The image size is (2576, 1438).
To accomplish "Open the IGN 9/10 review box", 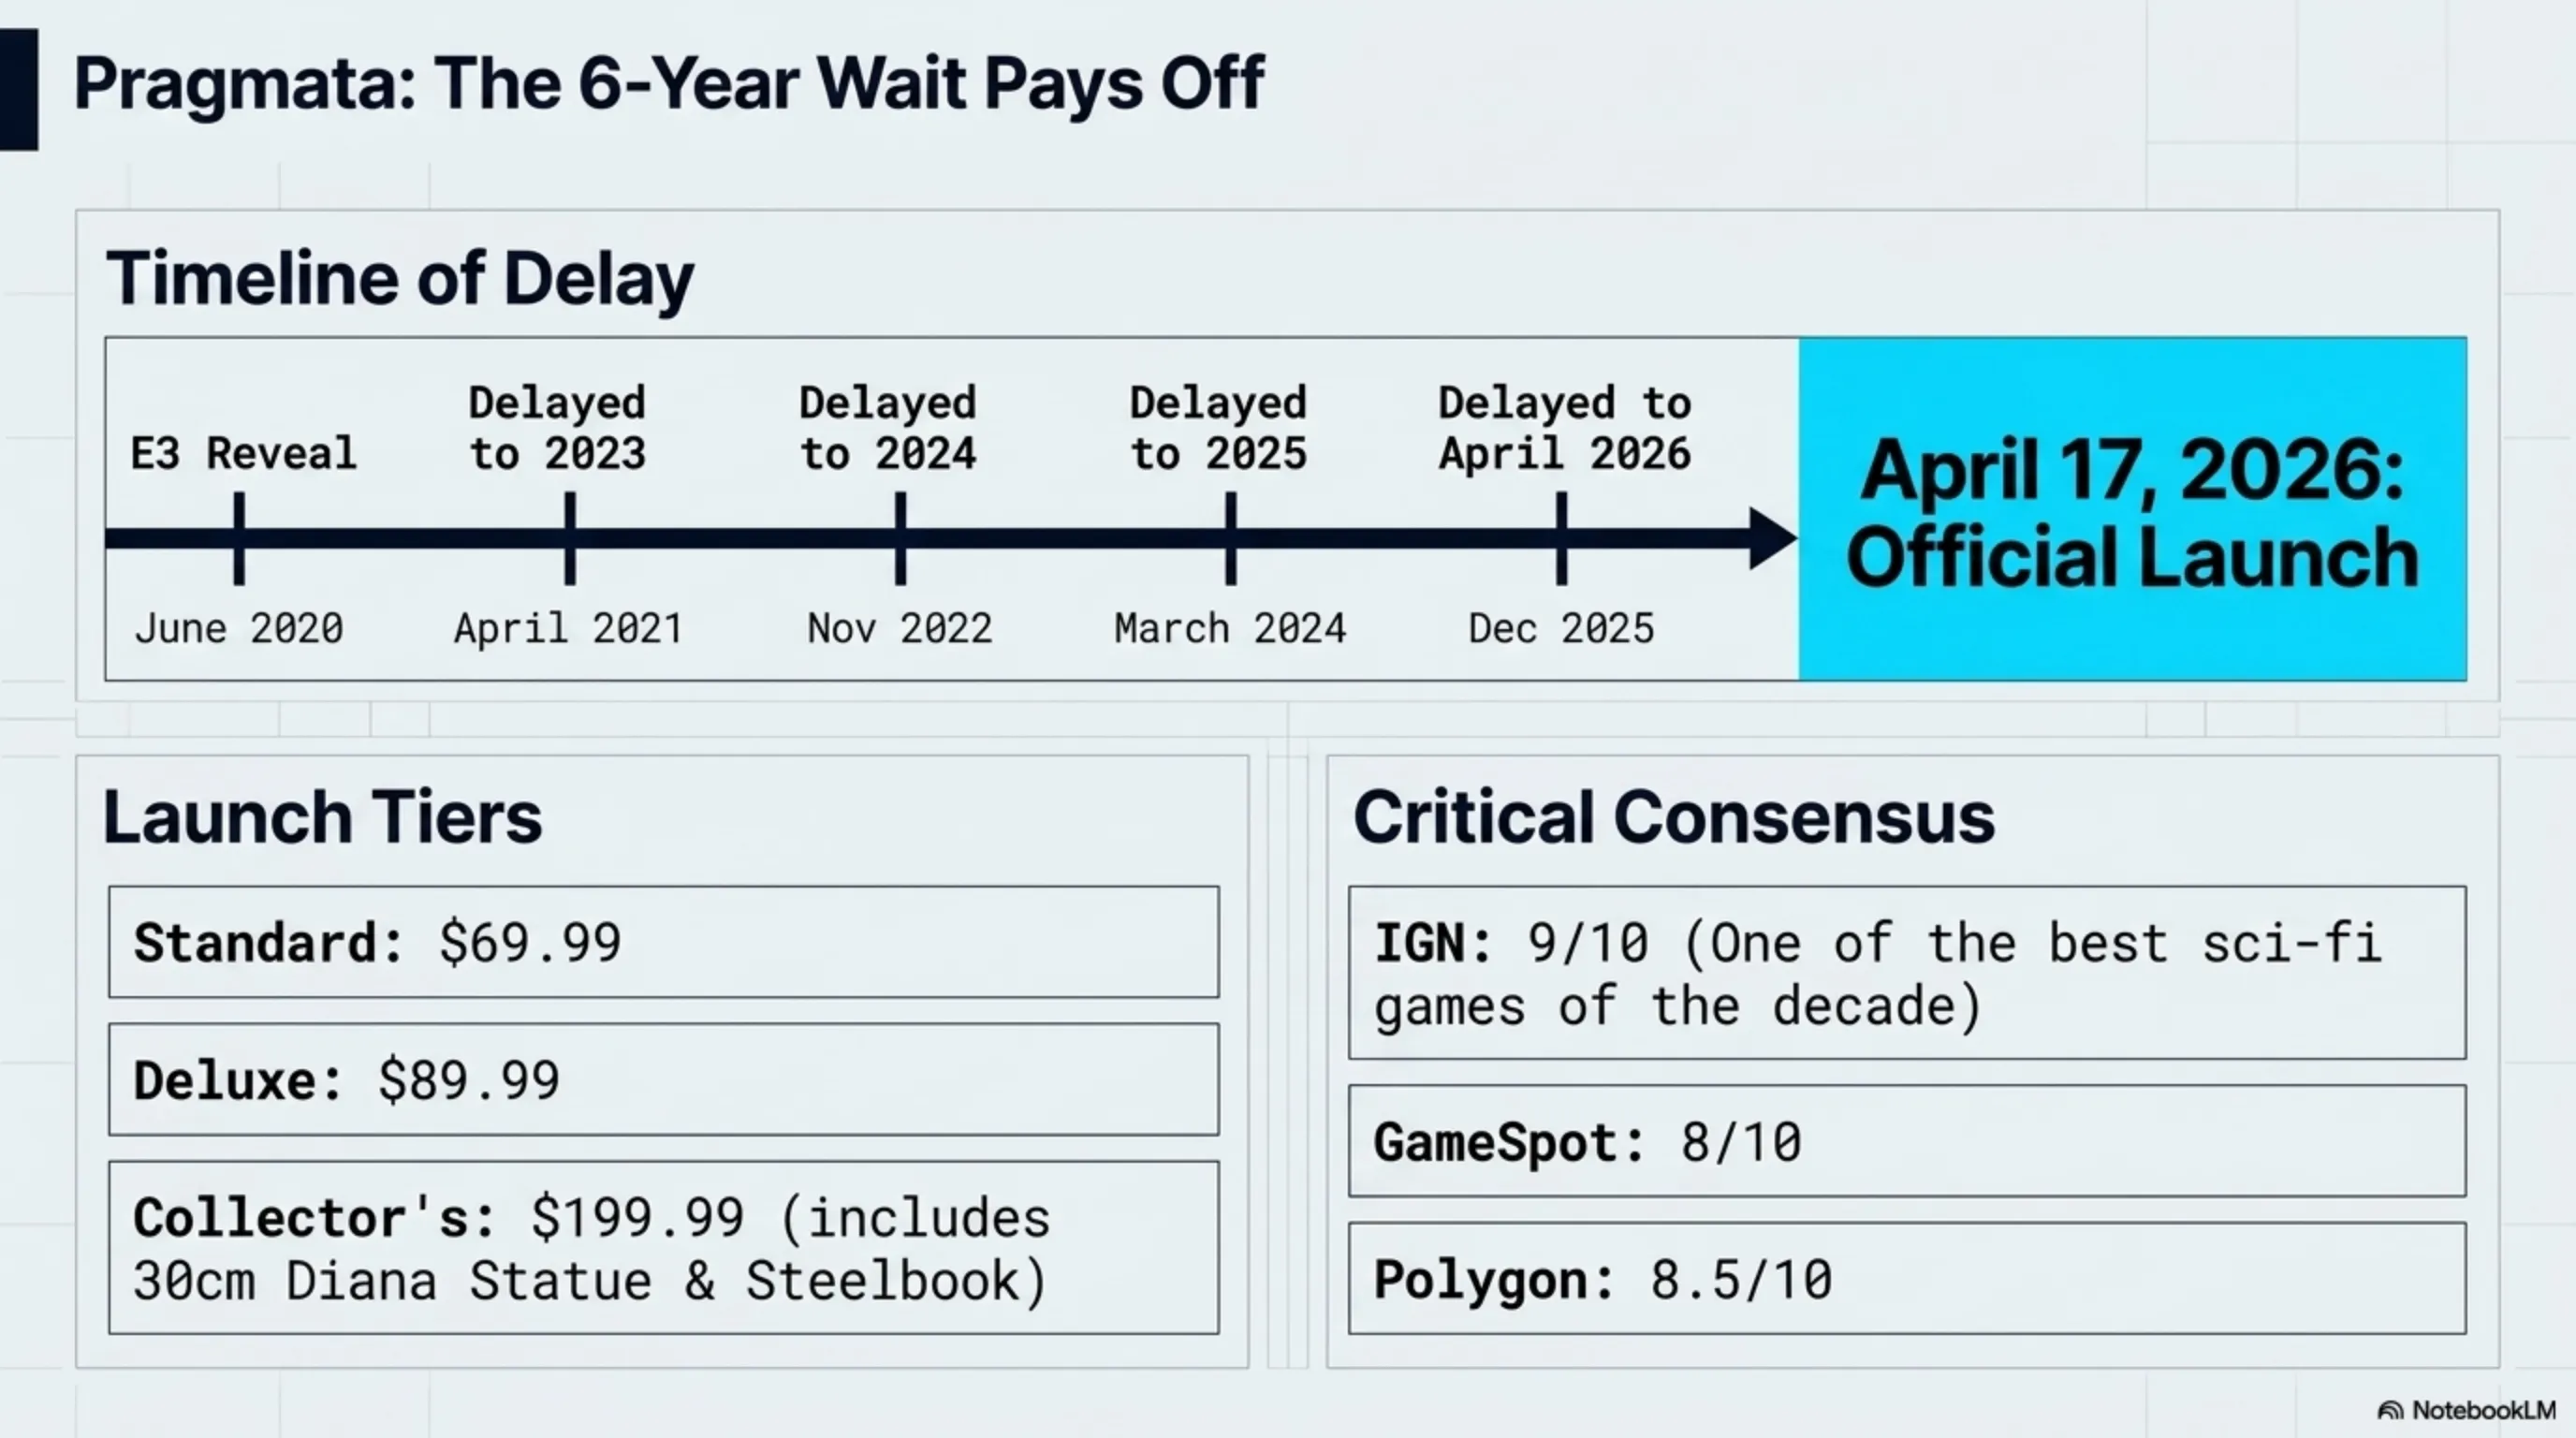I will click(x=1906, y=973).
